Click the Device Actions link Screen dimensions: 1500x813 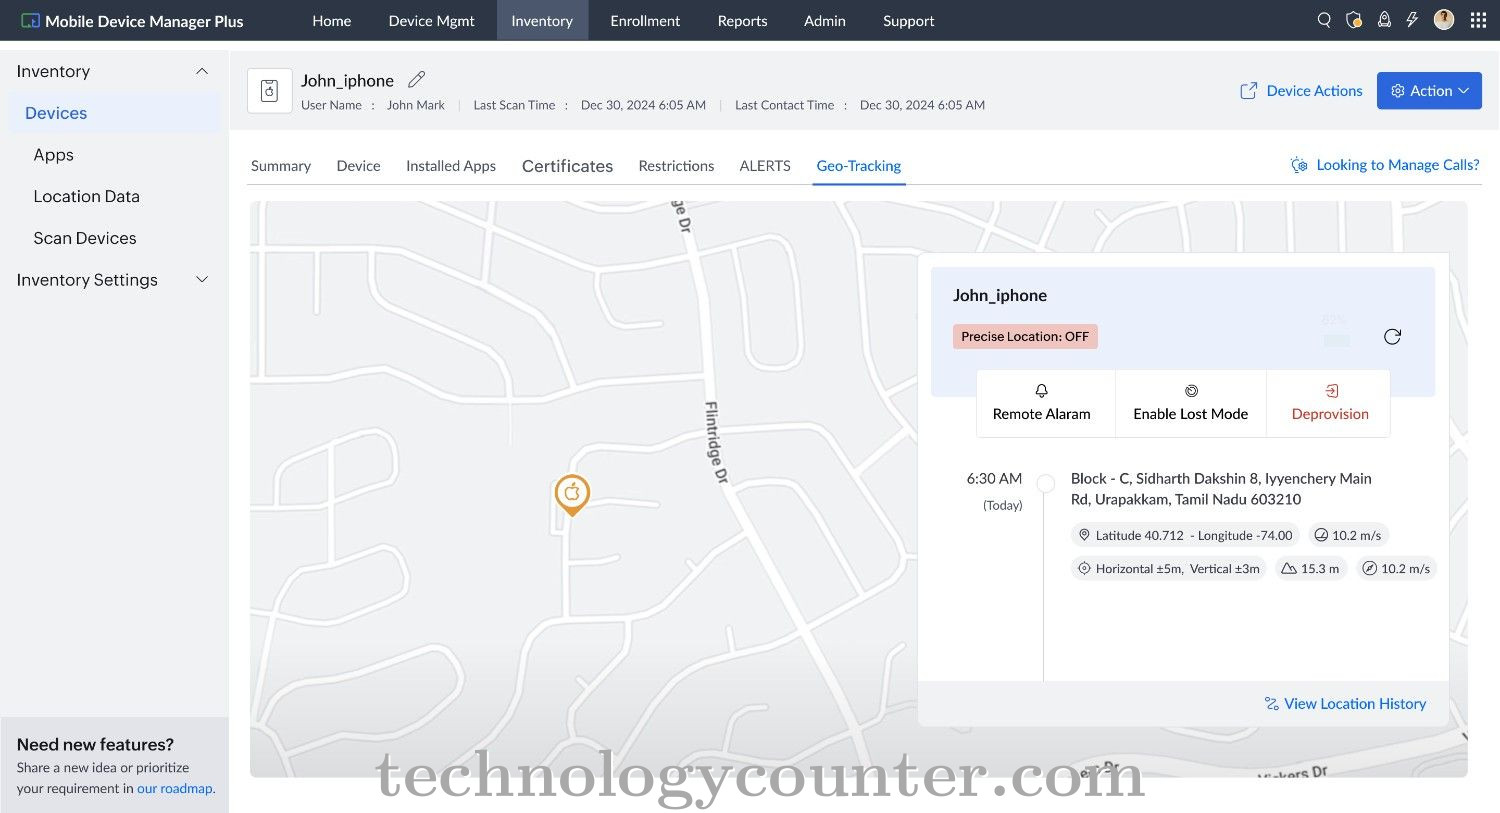[1314, 91]
